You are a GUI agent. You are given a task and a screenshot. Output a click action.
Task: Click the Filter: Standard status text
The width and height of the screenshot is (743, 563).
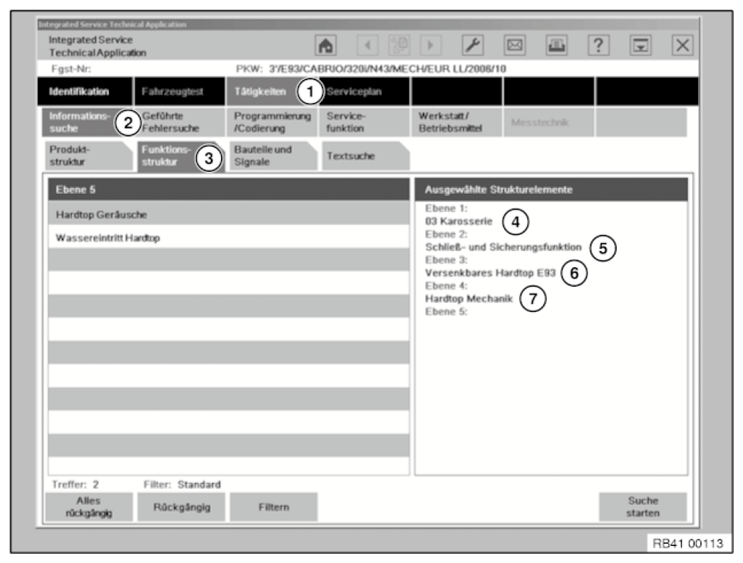coord(182,484)
